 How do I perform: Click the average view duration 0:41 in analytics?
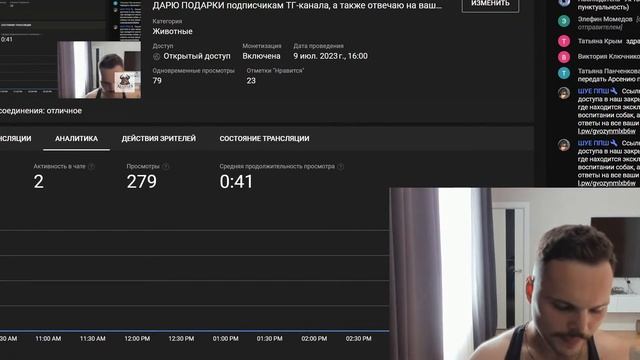coord(236,182)
